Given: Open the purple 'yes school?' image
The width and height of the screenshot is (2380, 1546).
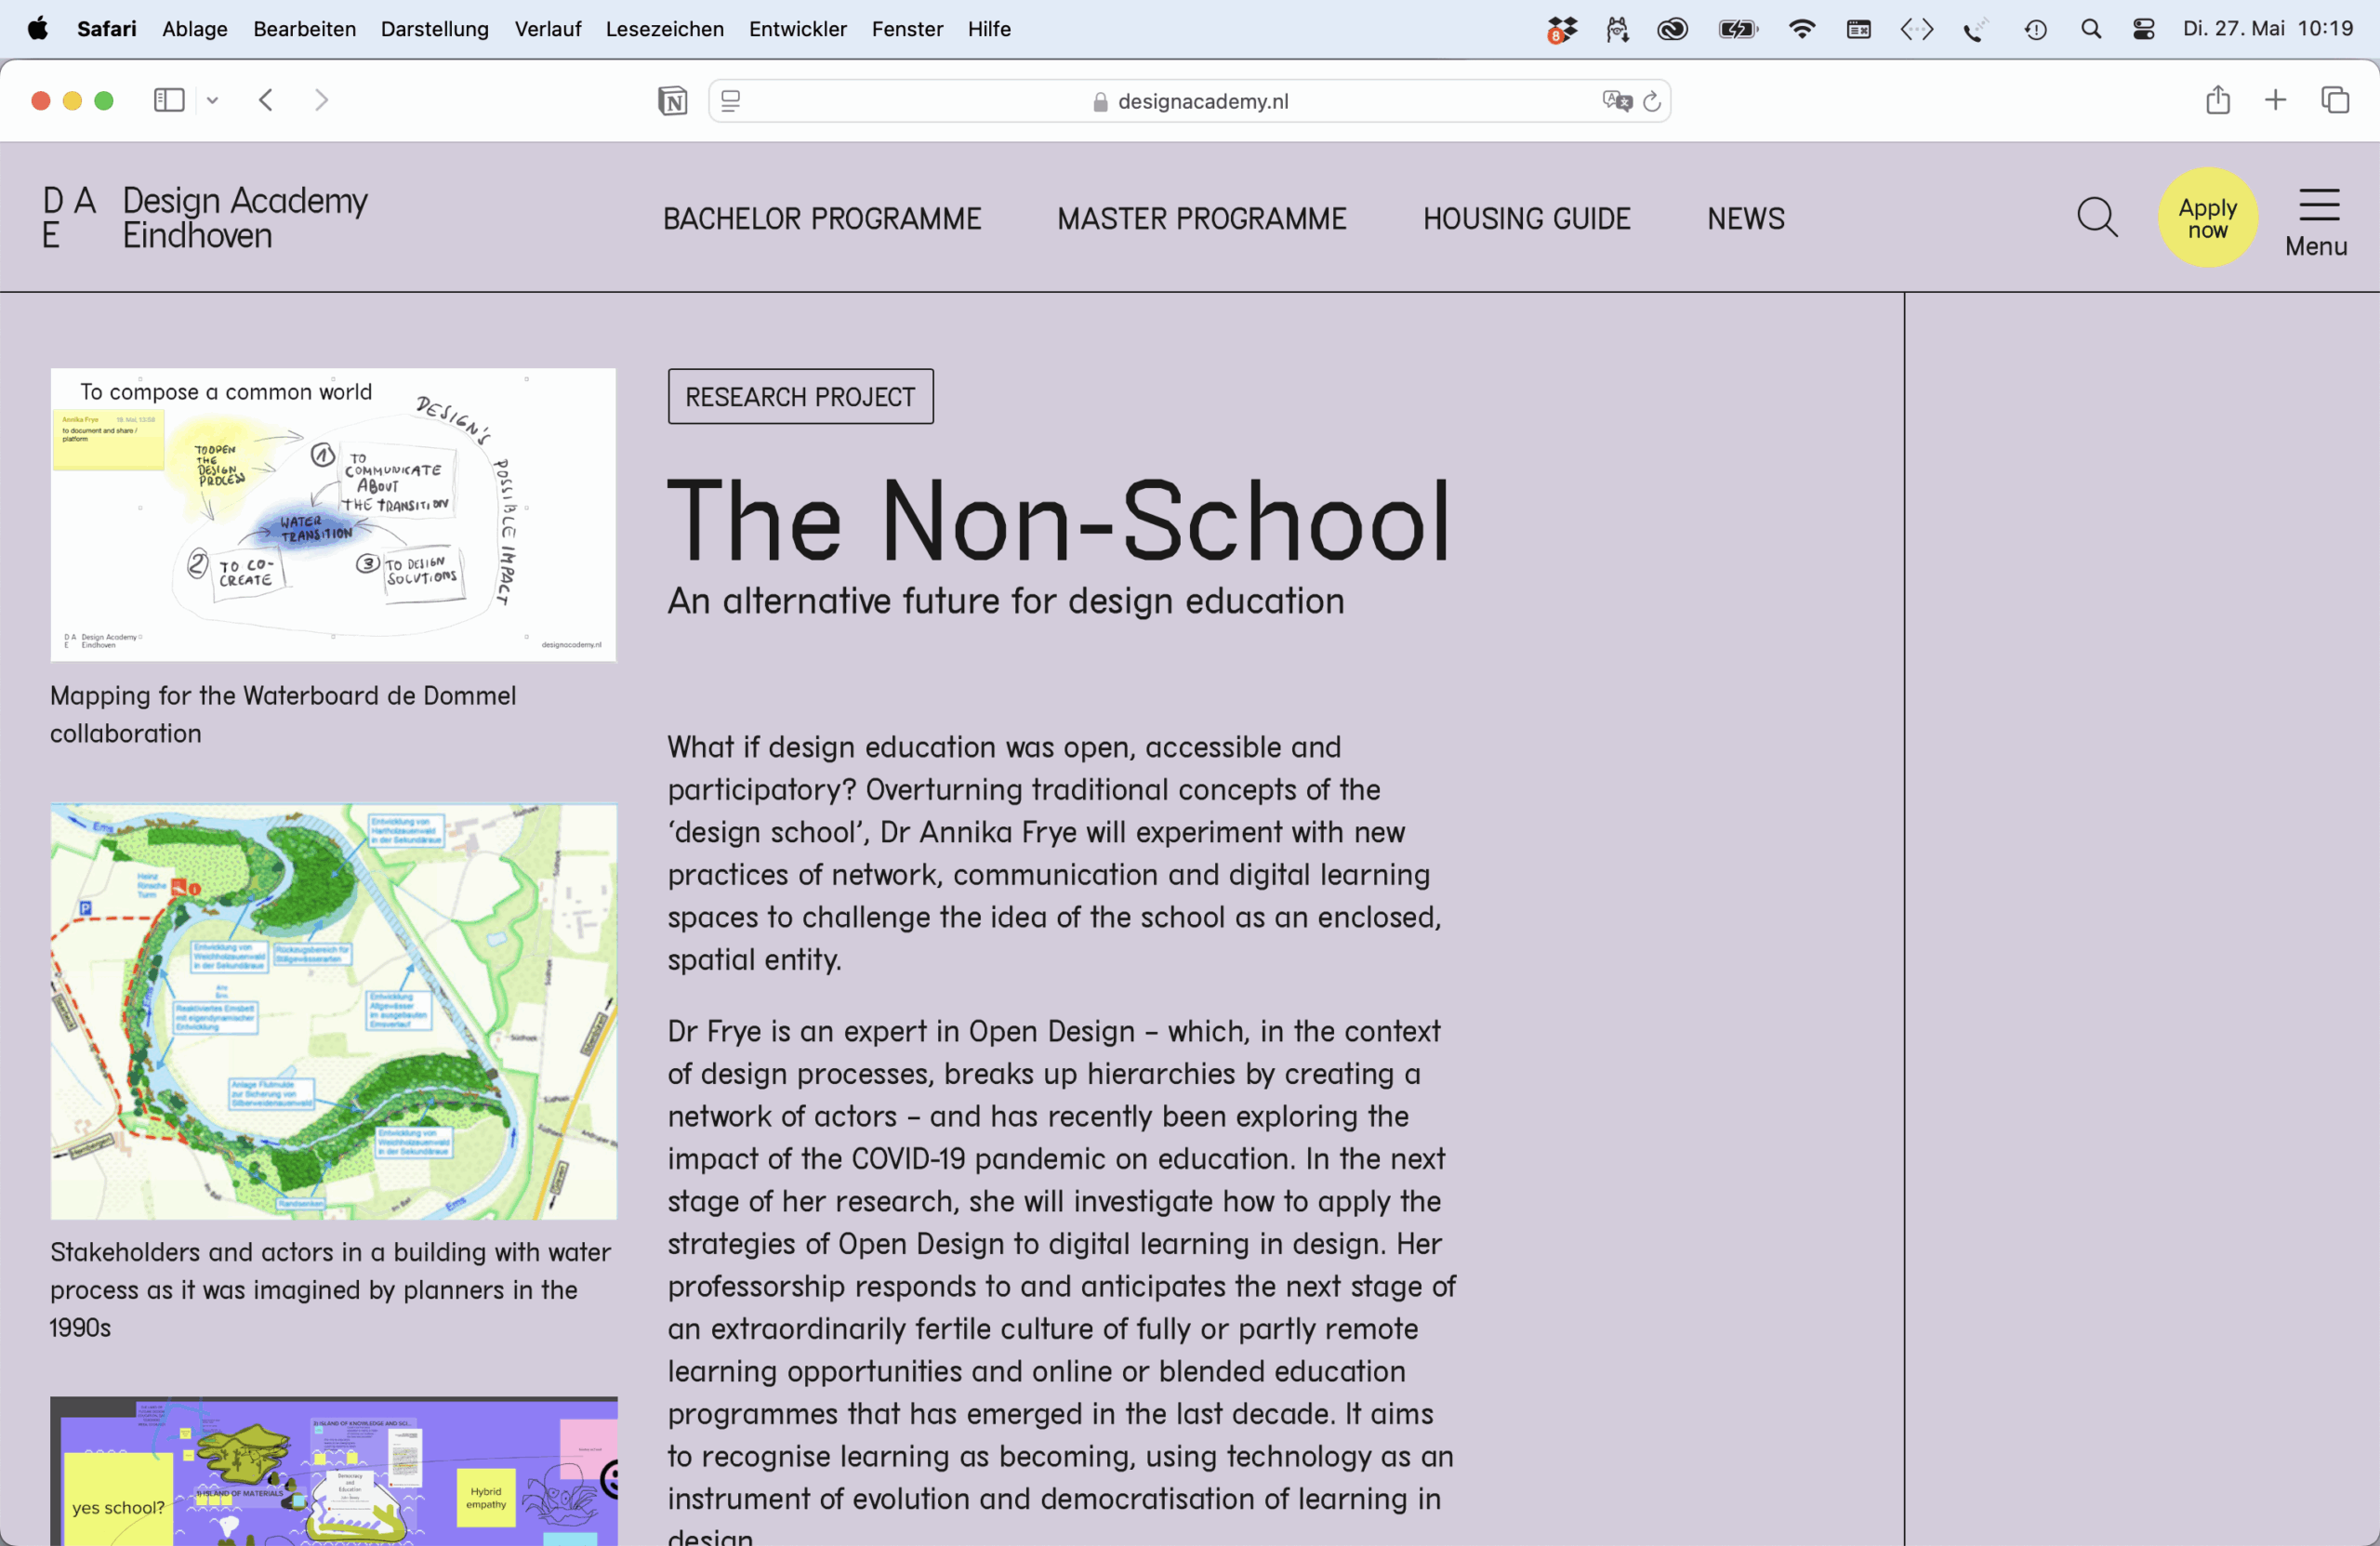Looking at the screenshot, I should [x=333, y=1471].
